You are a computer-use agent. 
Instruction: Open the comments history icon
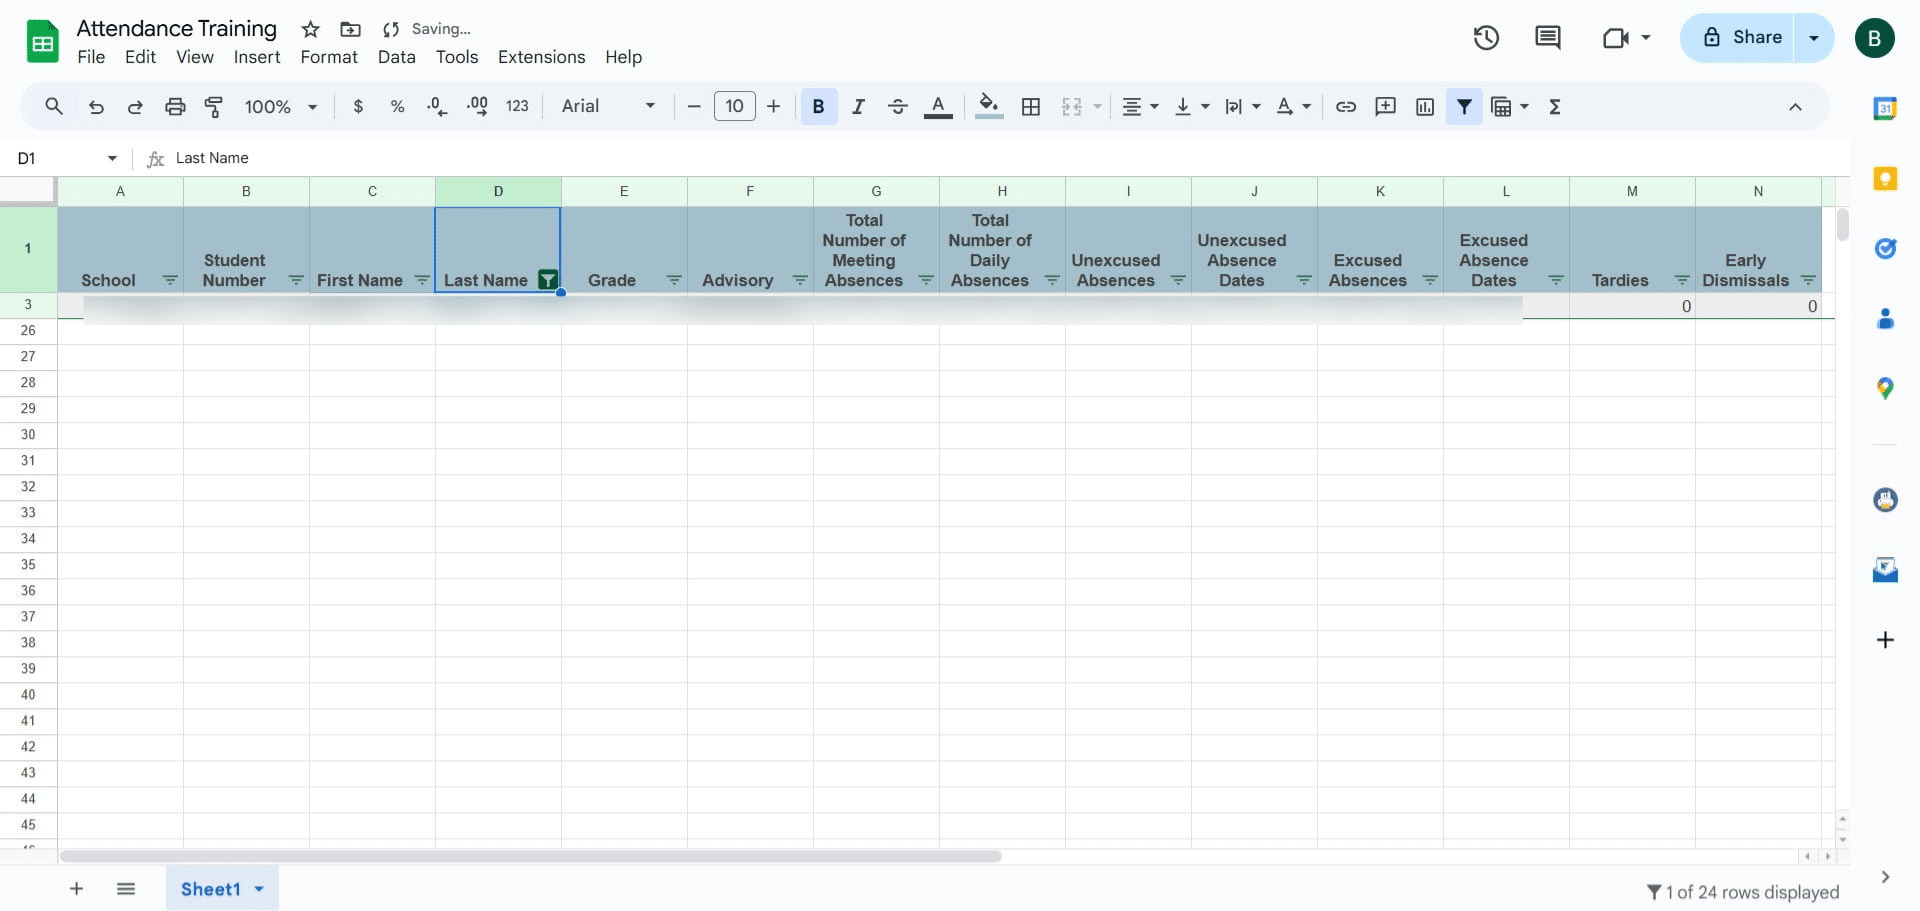[x=1548, y=38]
